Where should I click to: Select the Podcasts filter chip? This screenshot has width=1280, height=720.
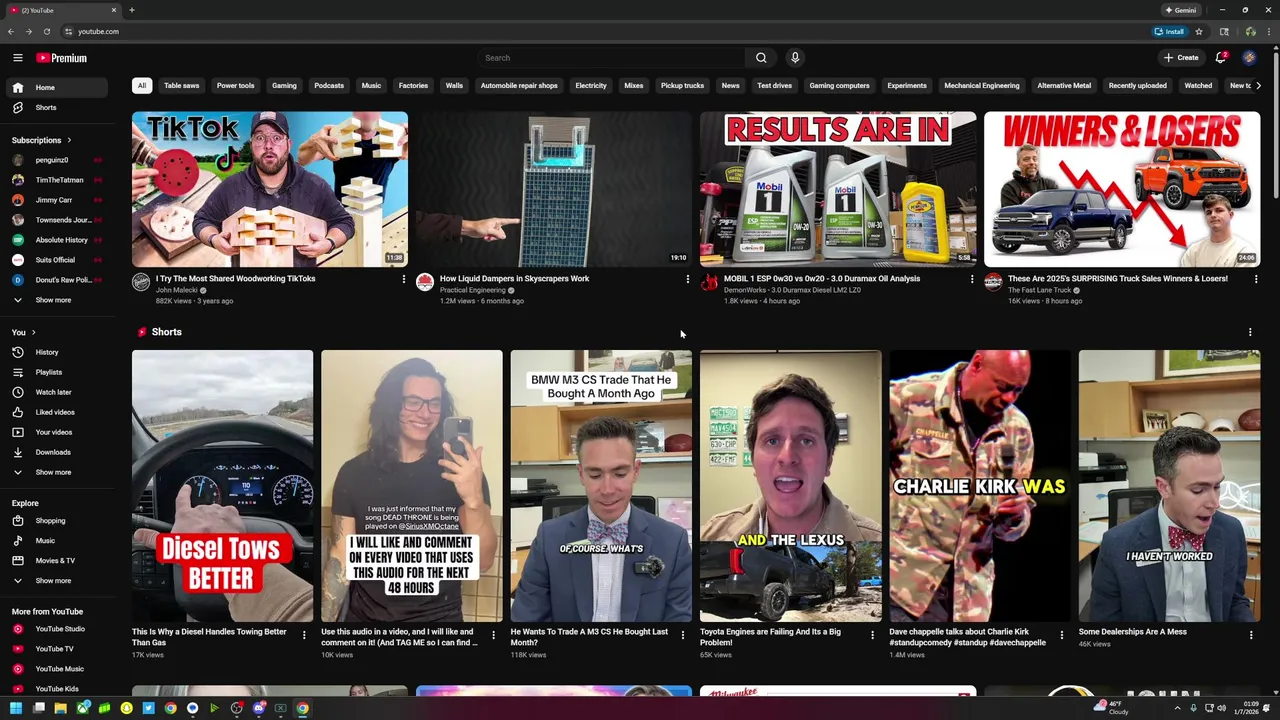329,86
